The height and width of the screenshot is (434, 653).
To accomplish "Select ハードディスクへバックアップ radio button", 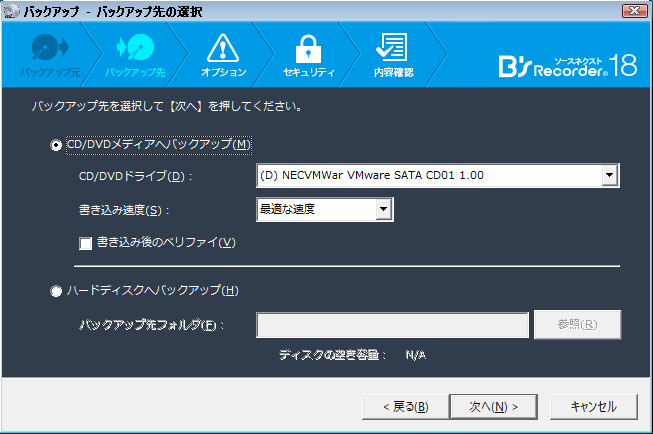I will pos(56,291).
